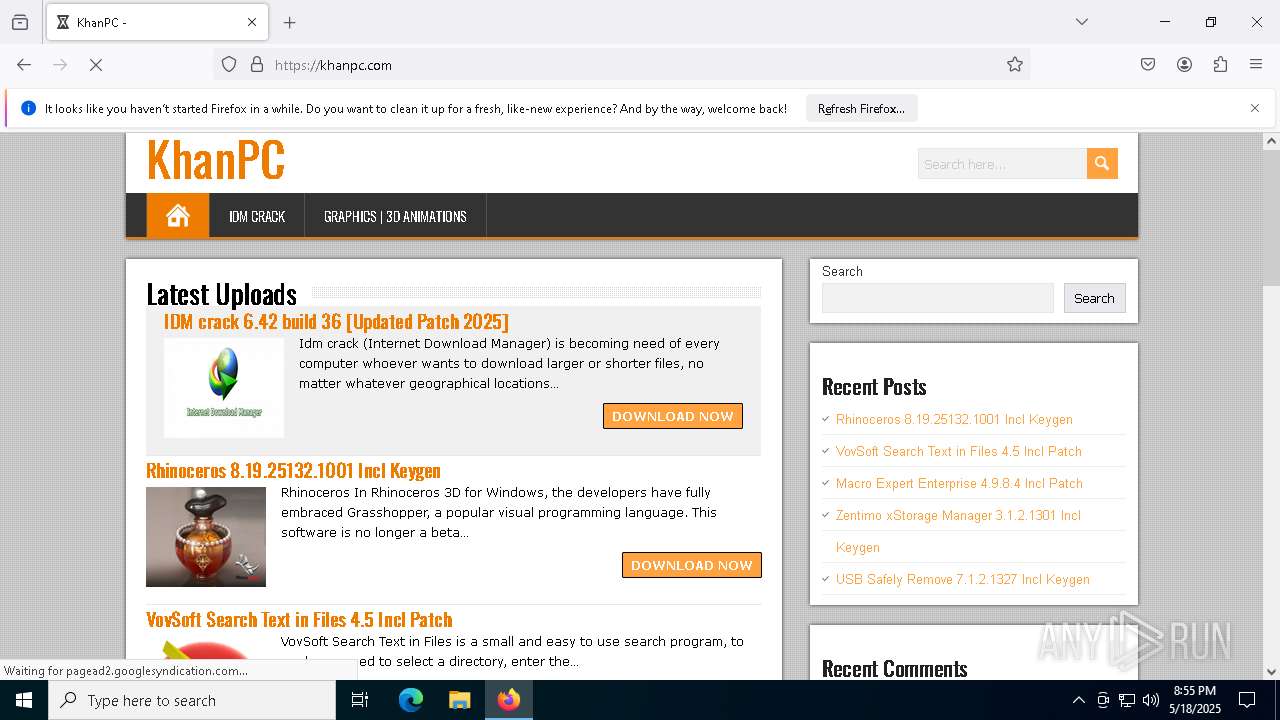Open the clock showing 8:55 PM
This screenshot has width=1280, height=720.
[1195, 700]
